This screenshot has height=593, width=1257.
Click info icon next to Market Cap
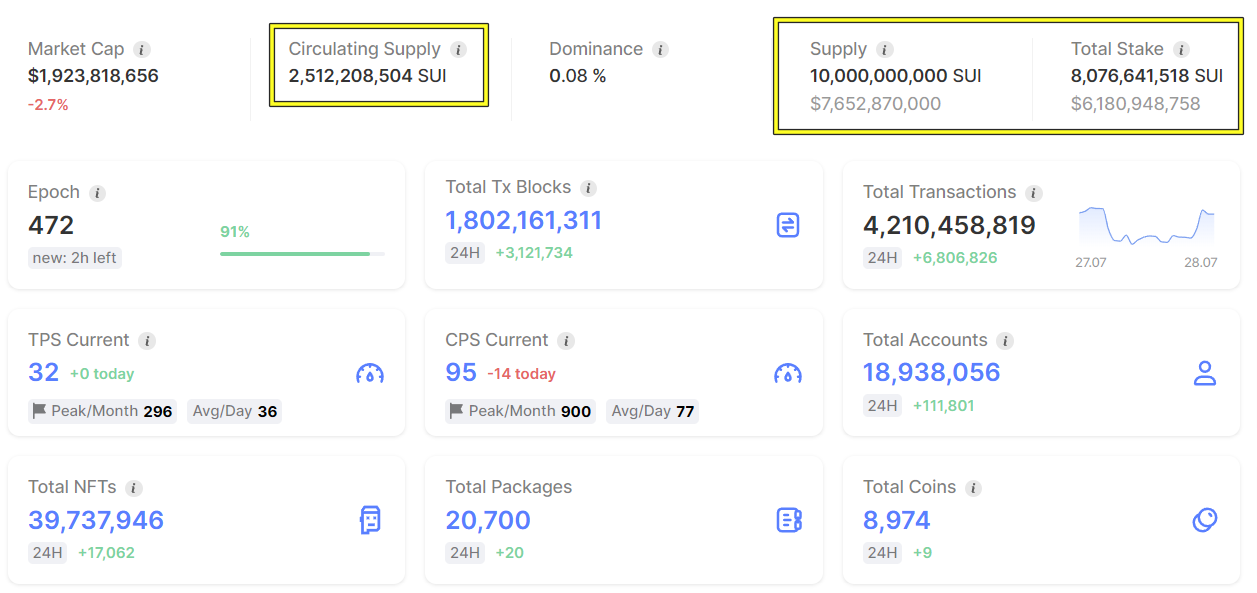(x=142, y=49)
